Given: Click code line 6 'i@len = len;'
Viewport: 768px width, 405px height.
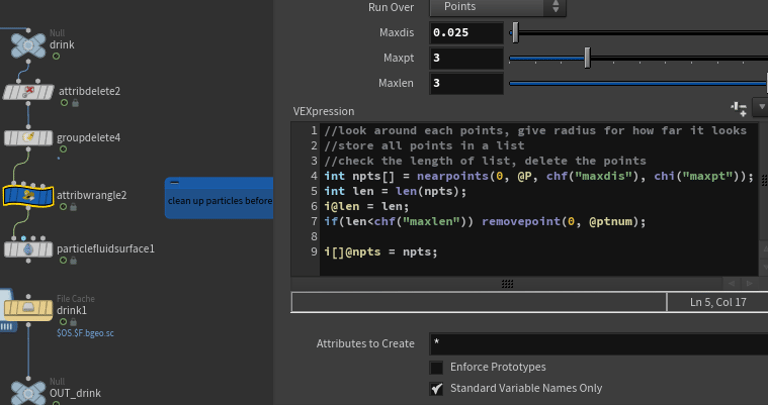Looking at the screenshot, I should pos(366,206).
